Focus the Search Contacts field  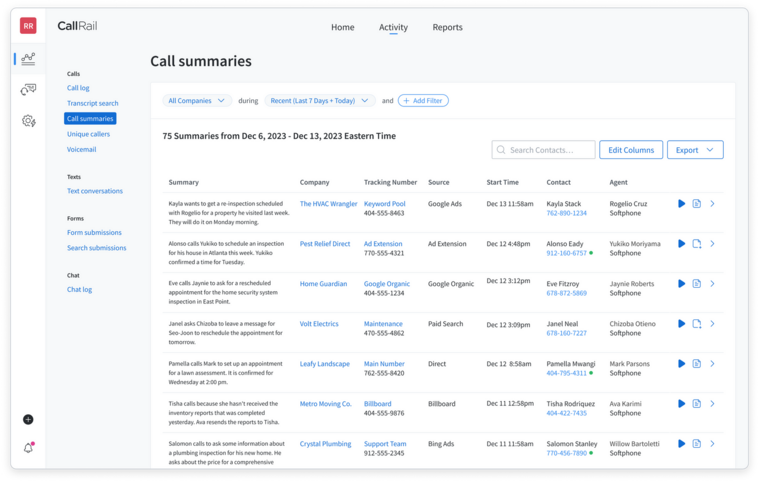pyautogui.click(x=543, y=150)
